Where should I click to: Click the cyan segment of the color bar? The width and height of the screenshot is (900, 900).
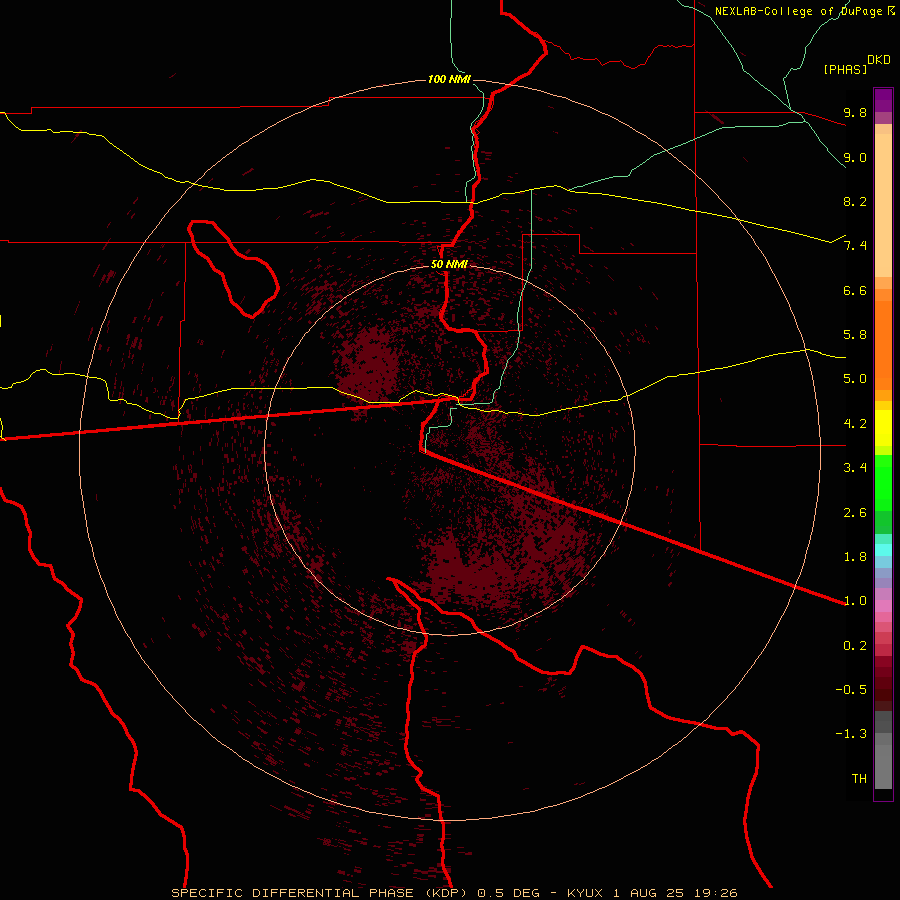coord(883,550)
